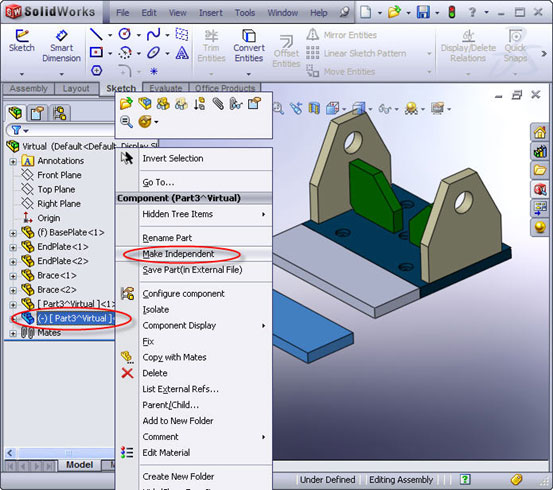Choose Make Independent from context menu

point(194,254)
